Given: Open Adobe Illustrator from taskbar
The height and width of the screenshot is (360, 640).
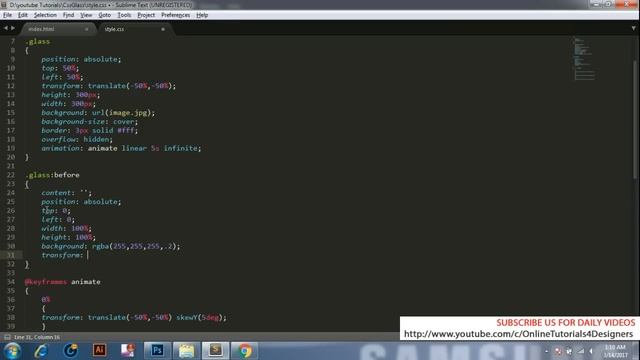Looking at the screenshot, I should [x=99, y=350].
